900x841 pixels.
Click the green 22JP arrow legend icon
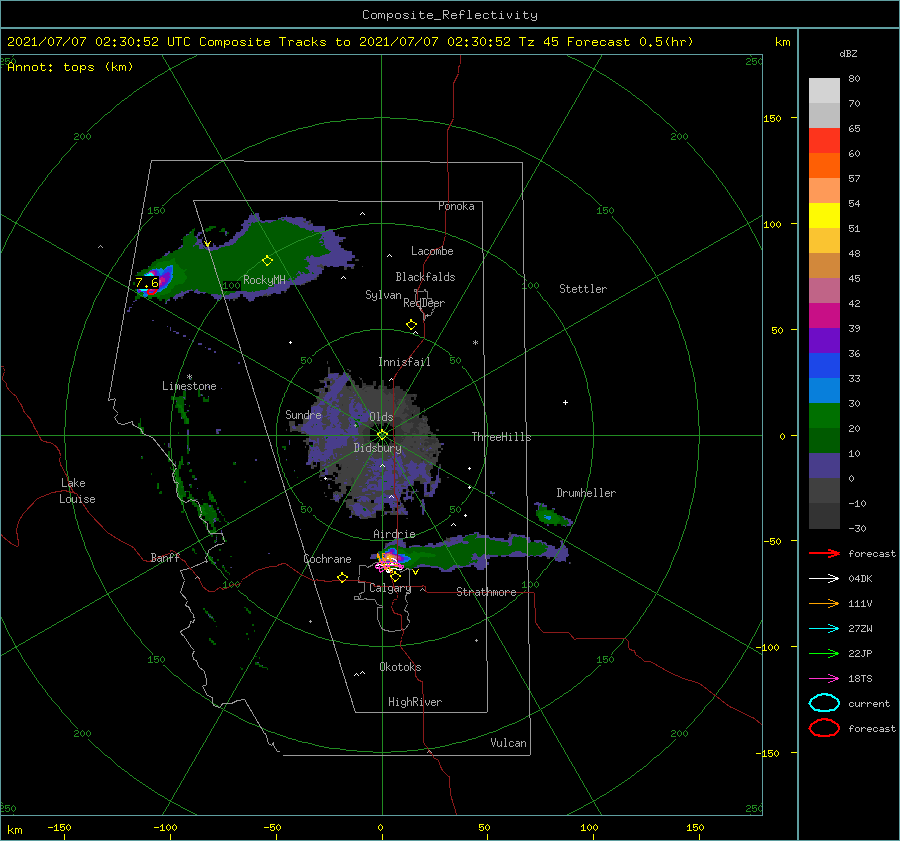tap(824, 653)
